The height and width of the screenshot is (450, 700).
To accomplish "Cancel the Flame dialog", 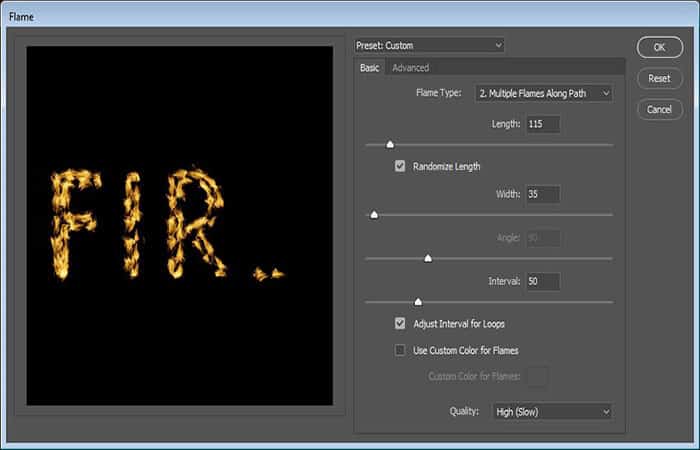I will tap(659, 109).
